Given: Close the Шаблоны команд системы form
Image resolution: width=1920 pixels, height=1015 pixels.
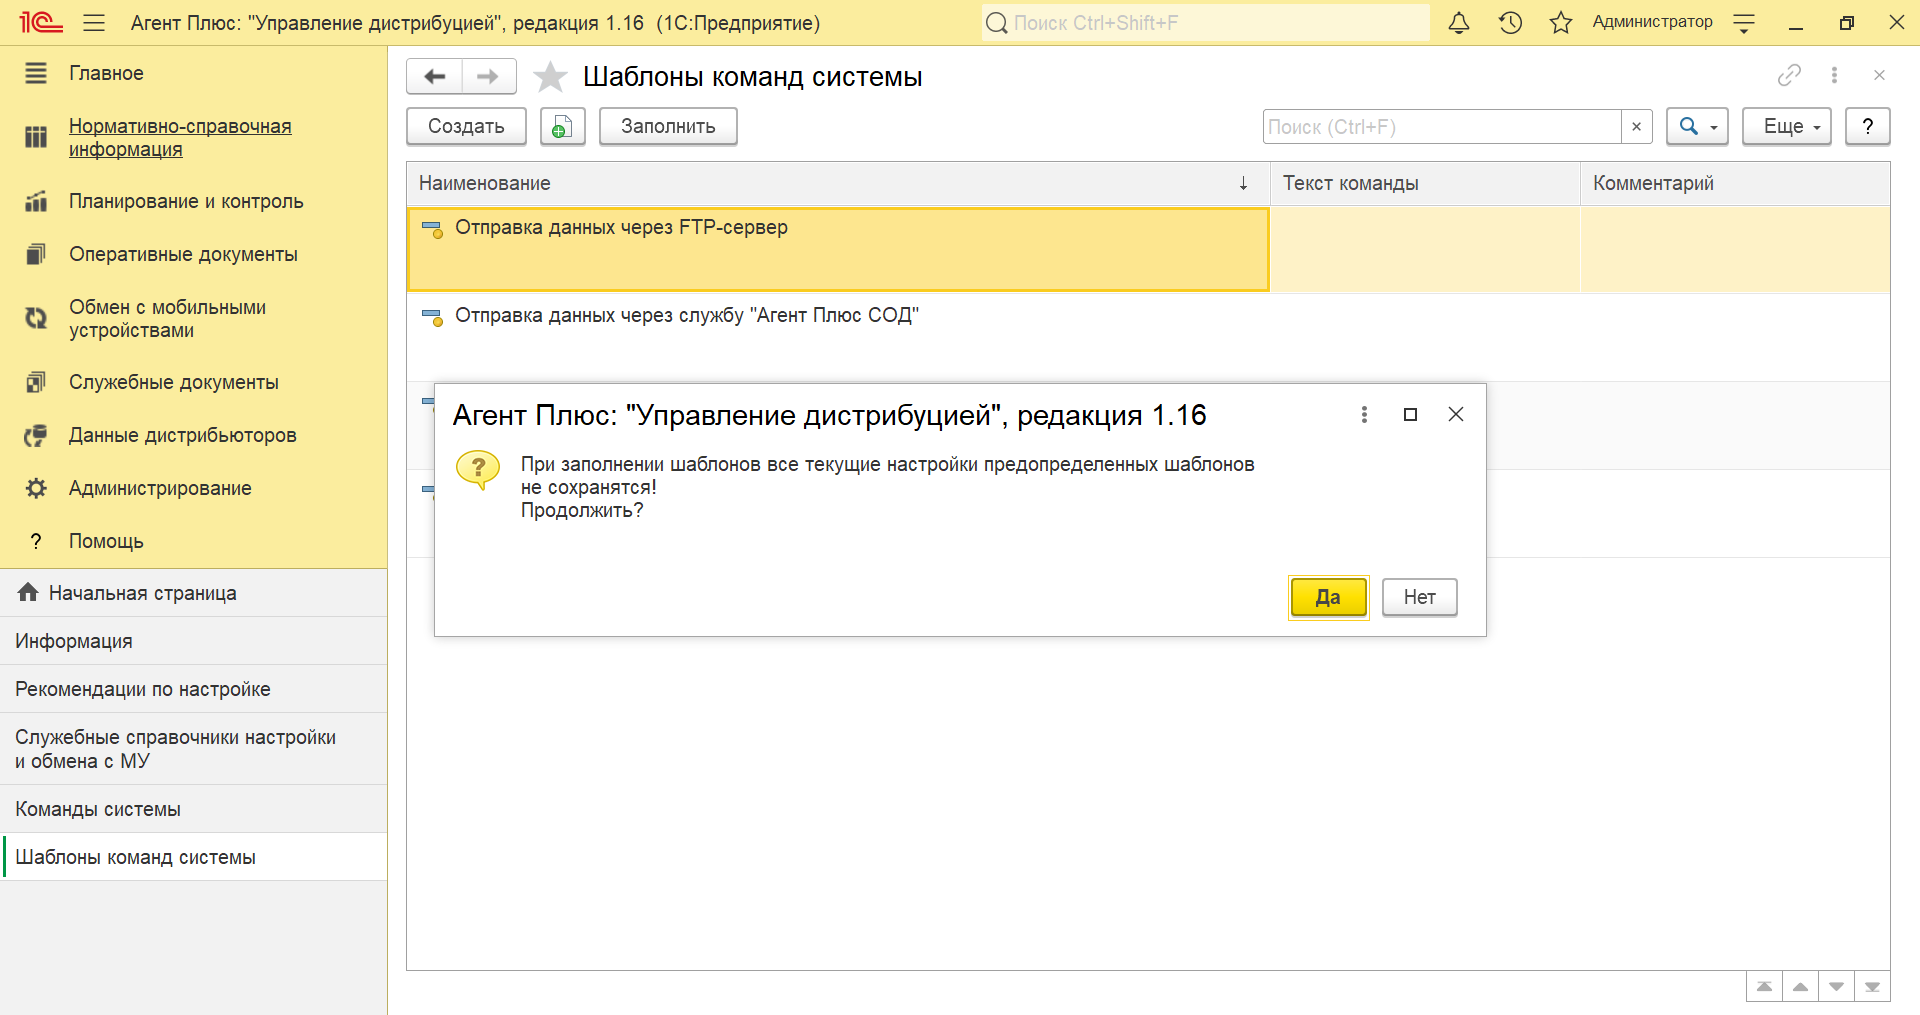Looking at the screenshot, I should click(1879, 75).
